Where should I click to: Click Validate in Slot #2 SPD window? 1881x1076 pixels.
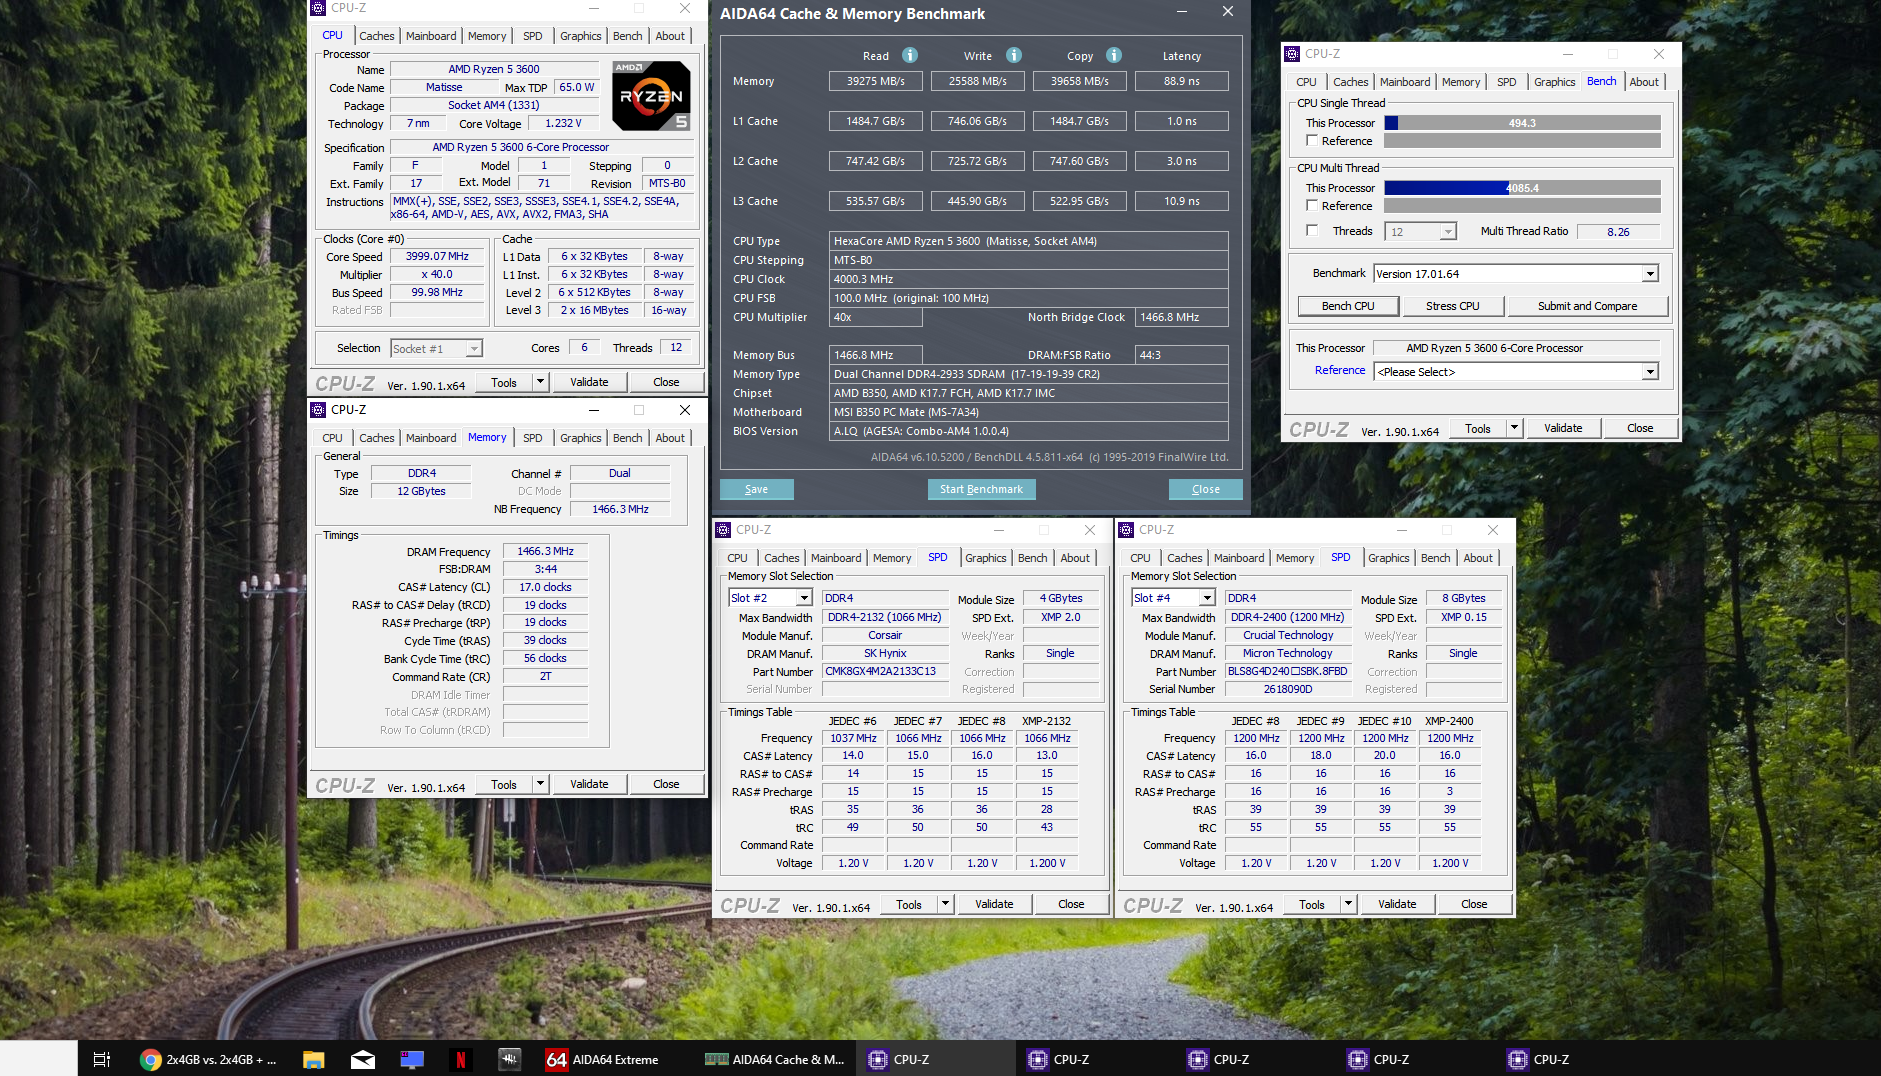(x=994, y=904)
